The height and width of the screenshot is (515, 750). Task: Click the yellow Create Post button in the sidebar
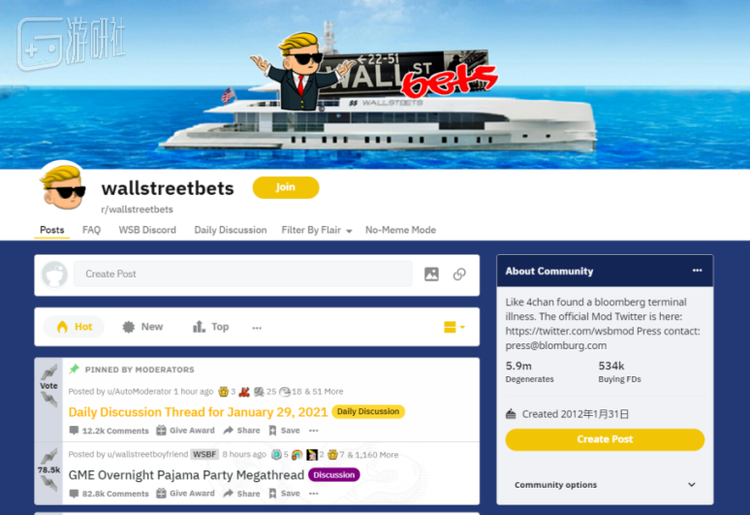(605, 439)
